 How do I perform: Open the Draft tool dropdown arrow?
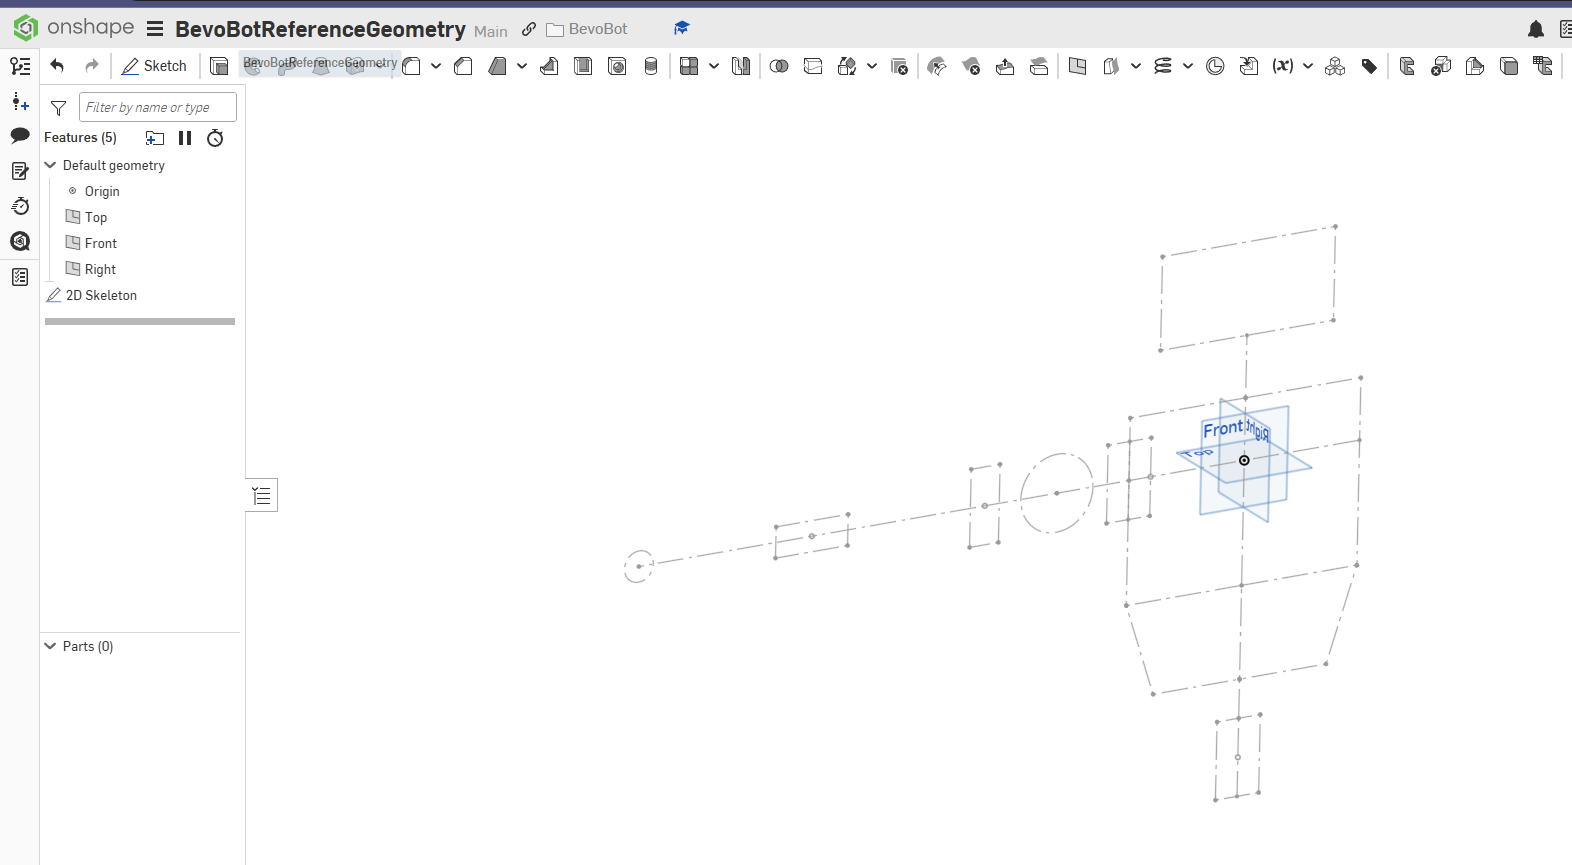522,66
